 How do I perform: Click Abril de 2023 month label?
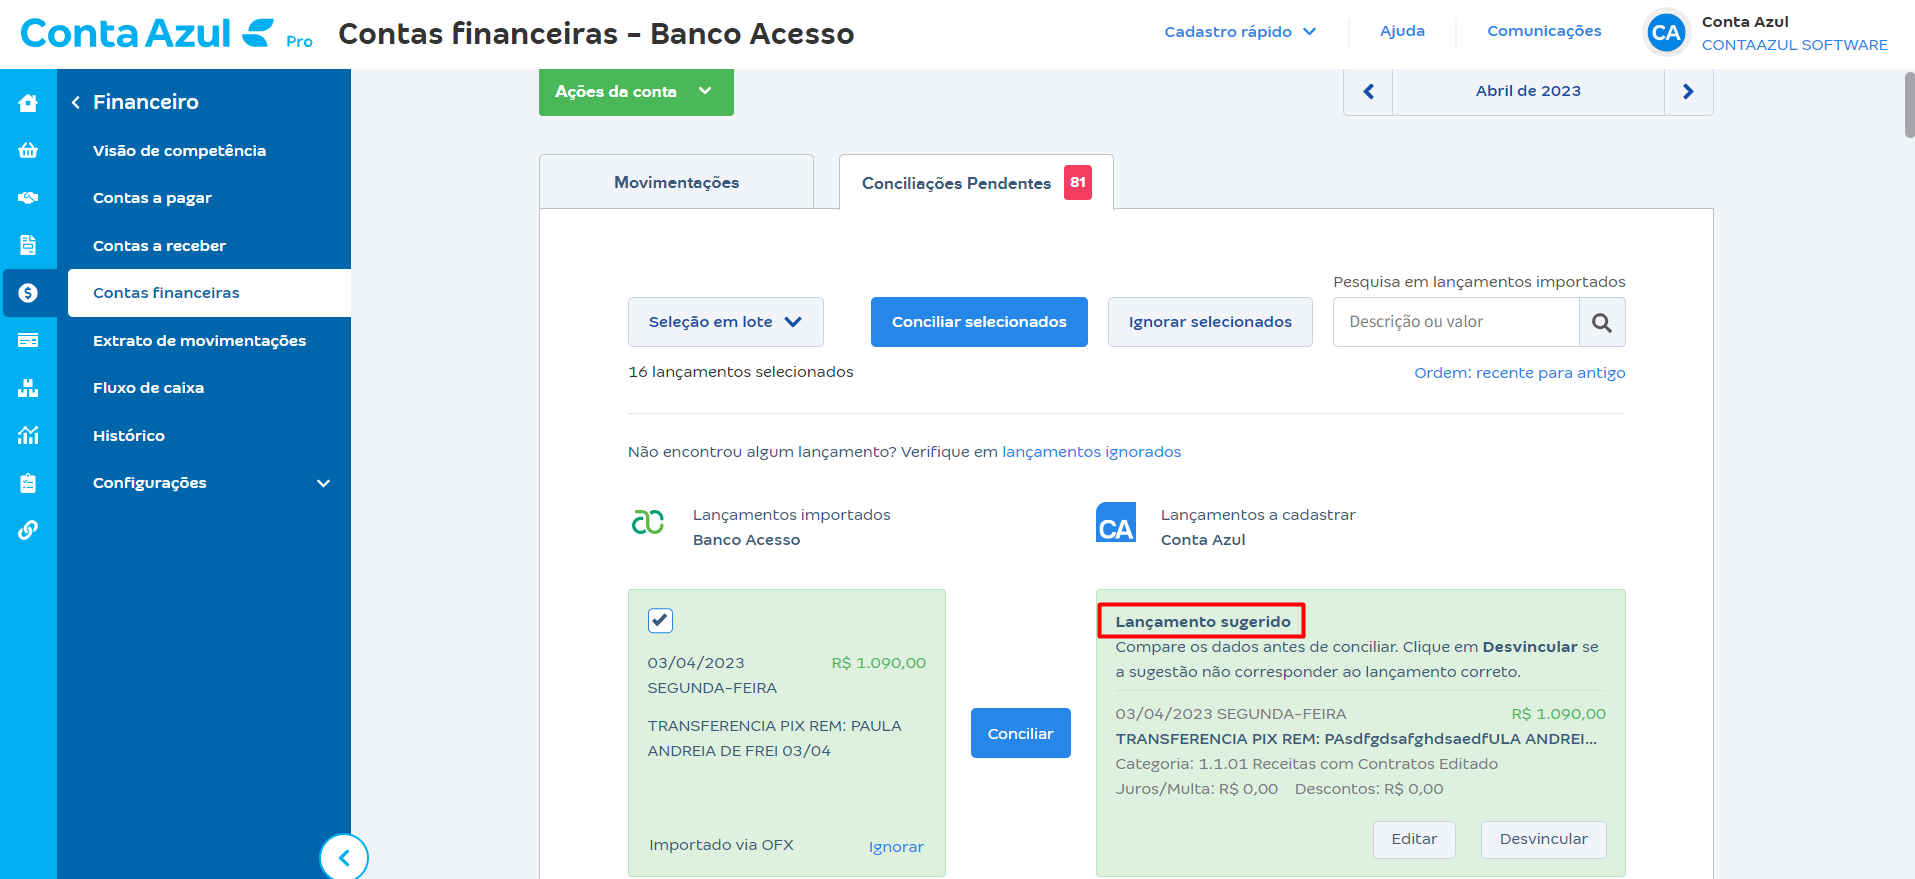1528,91
